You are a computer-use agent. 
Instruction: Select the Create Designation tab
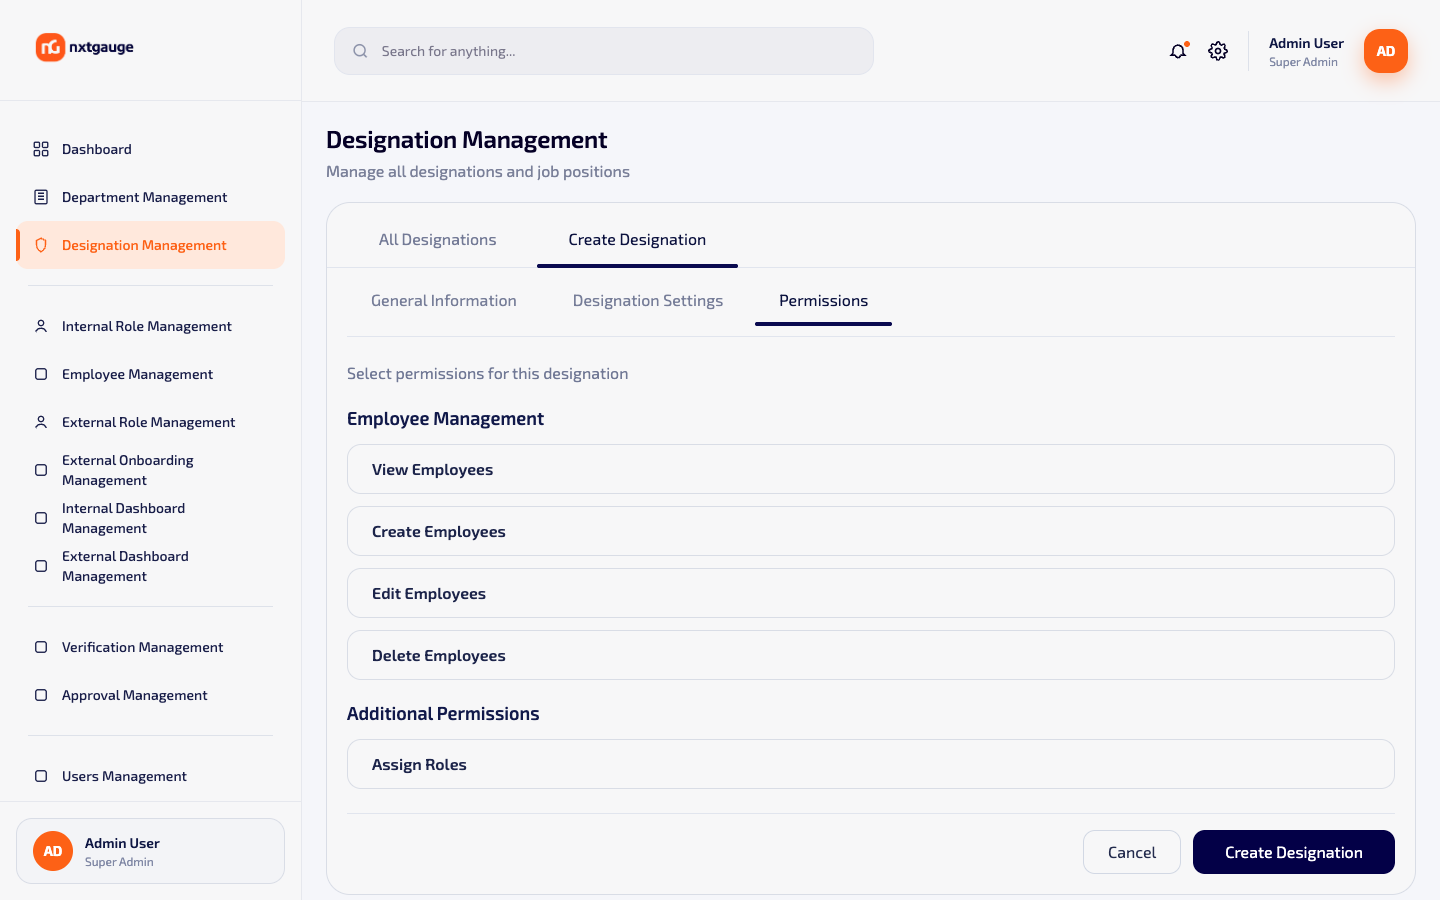tap(637, 240)
